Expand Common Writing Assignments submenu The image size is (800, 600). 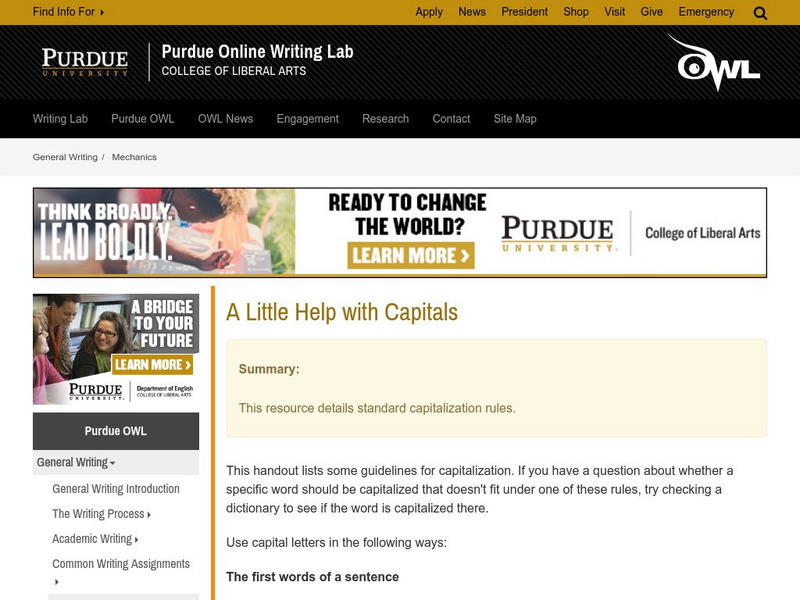121,572
